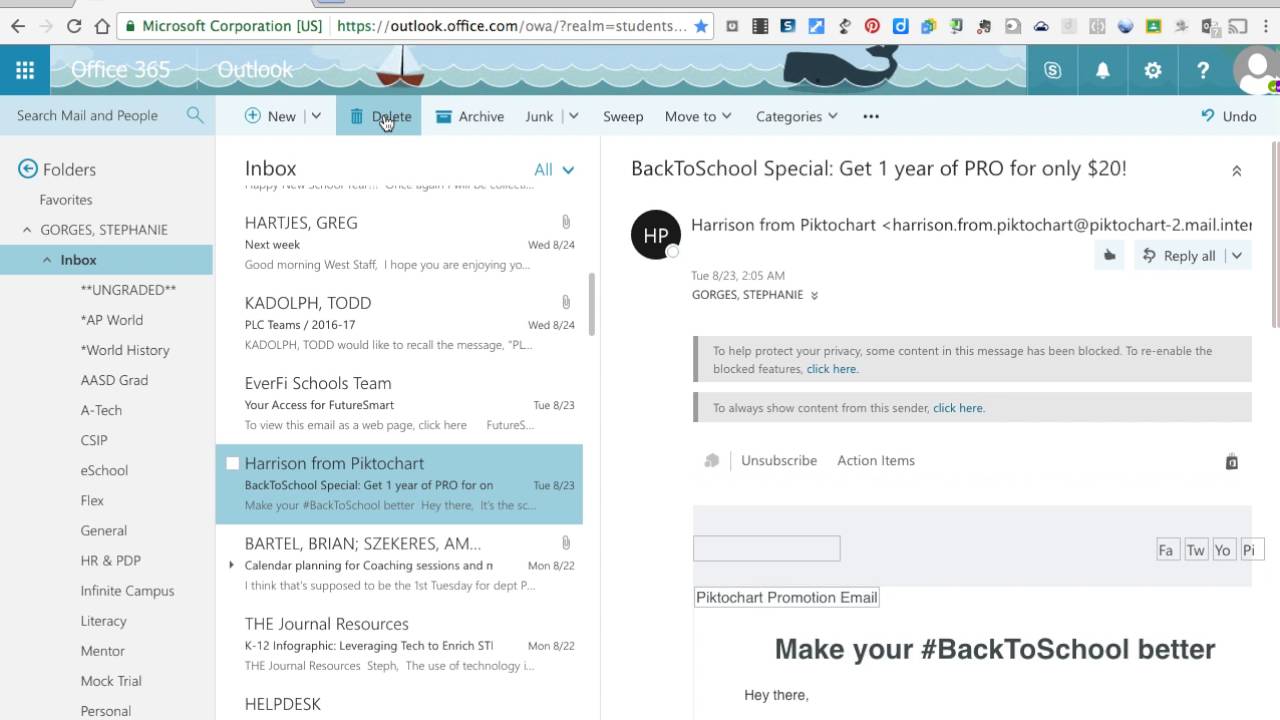Open the **UNGRADED** folder
Screen dimensions: 1280x720
coord(128,290)
